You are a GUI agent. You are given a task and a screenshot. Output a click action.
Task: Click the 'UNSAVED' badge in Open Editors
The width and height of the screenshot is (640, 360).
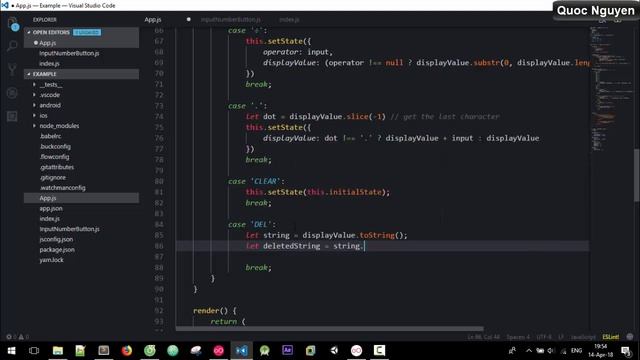(87, 32)
